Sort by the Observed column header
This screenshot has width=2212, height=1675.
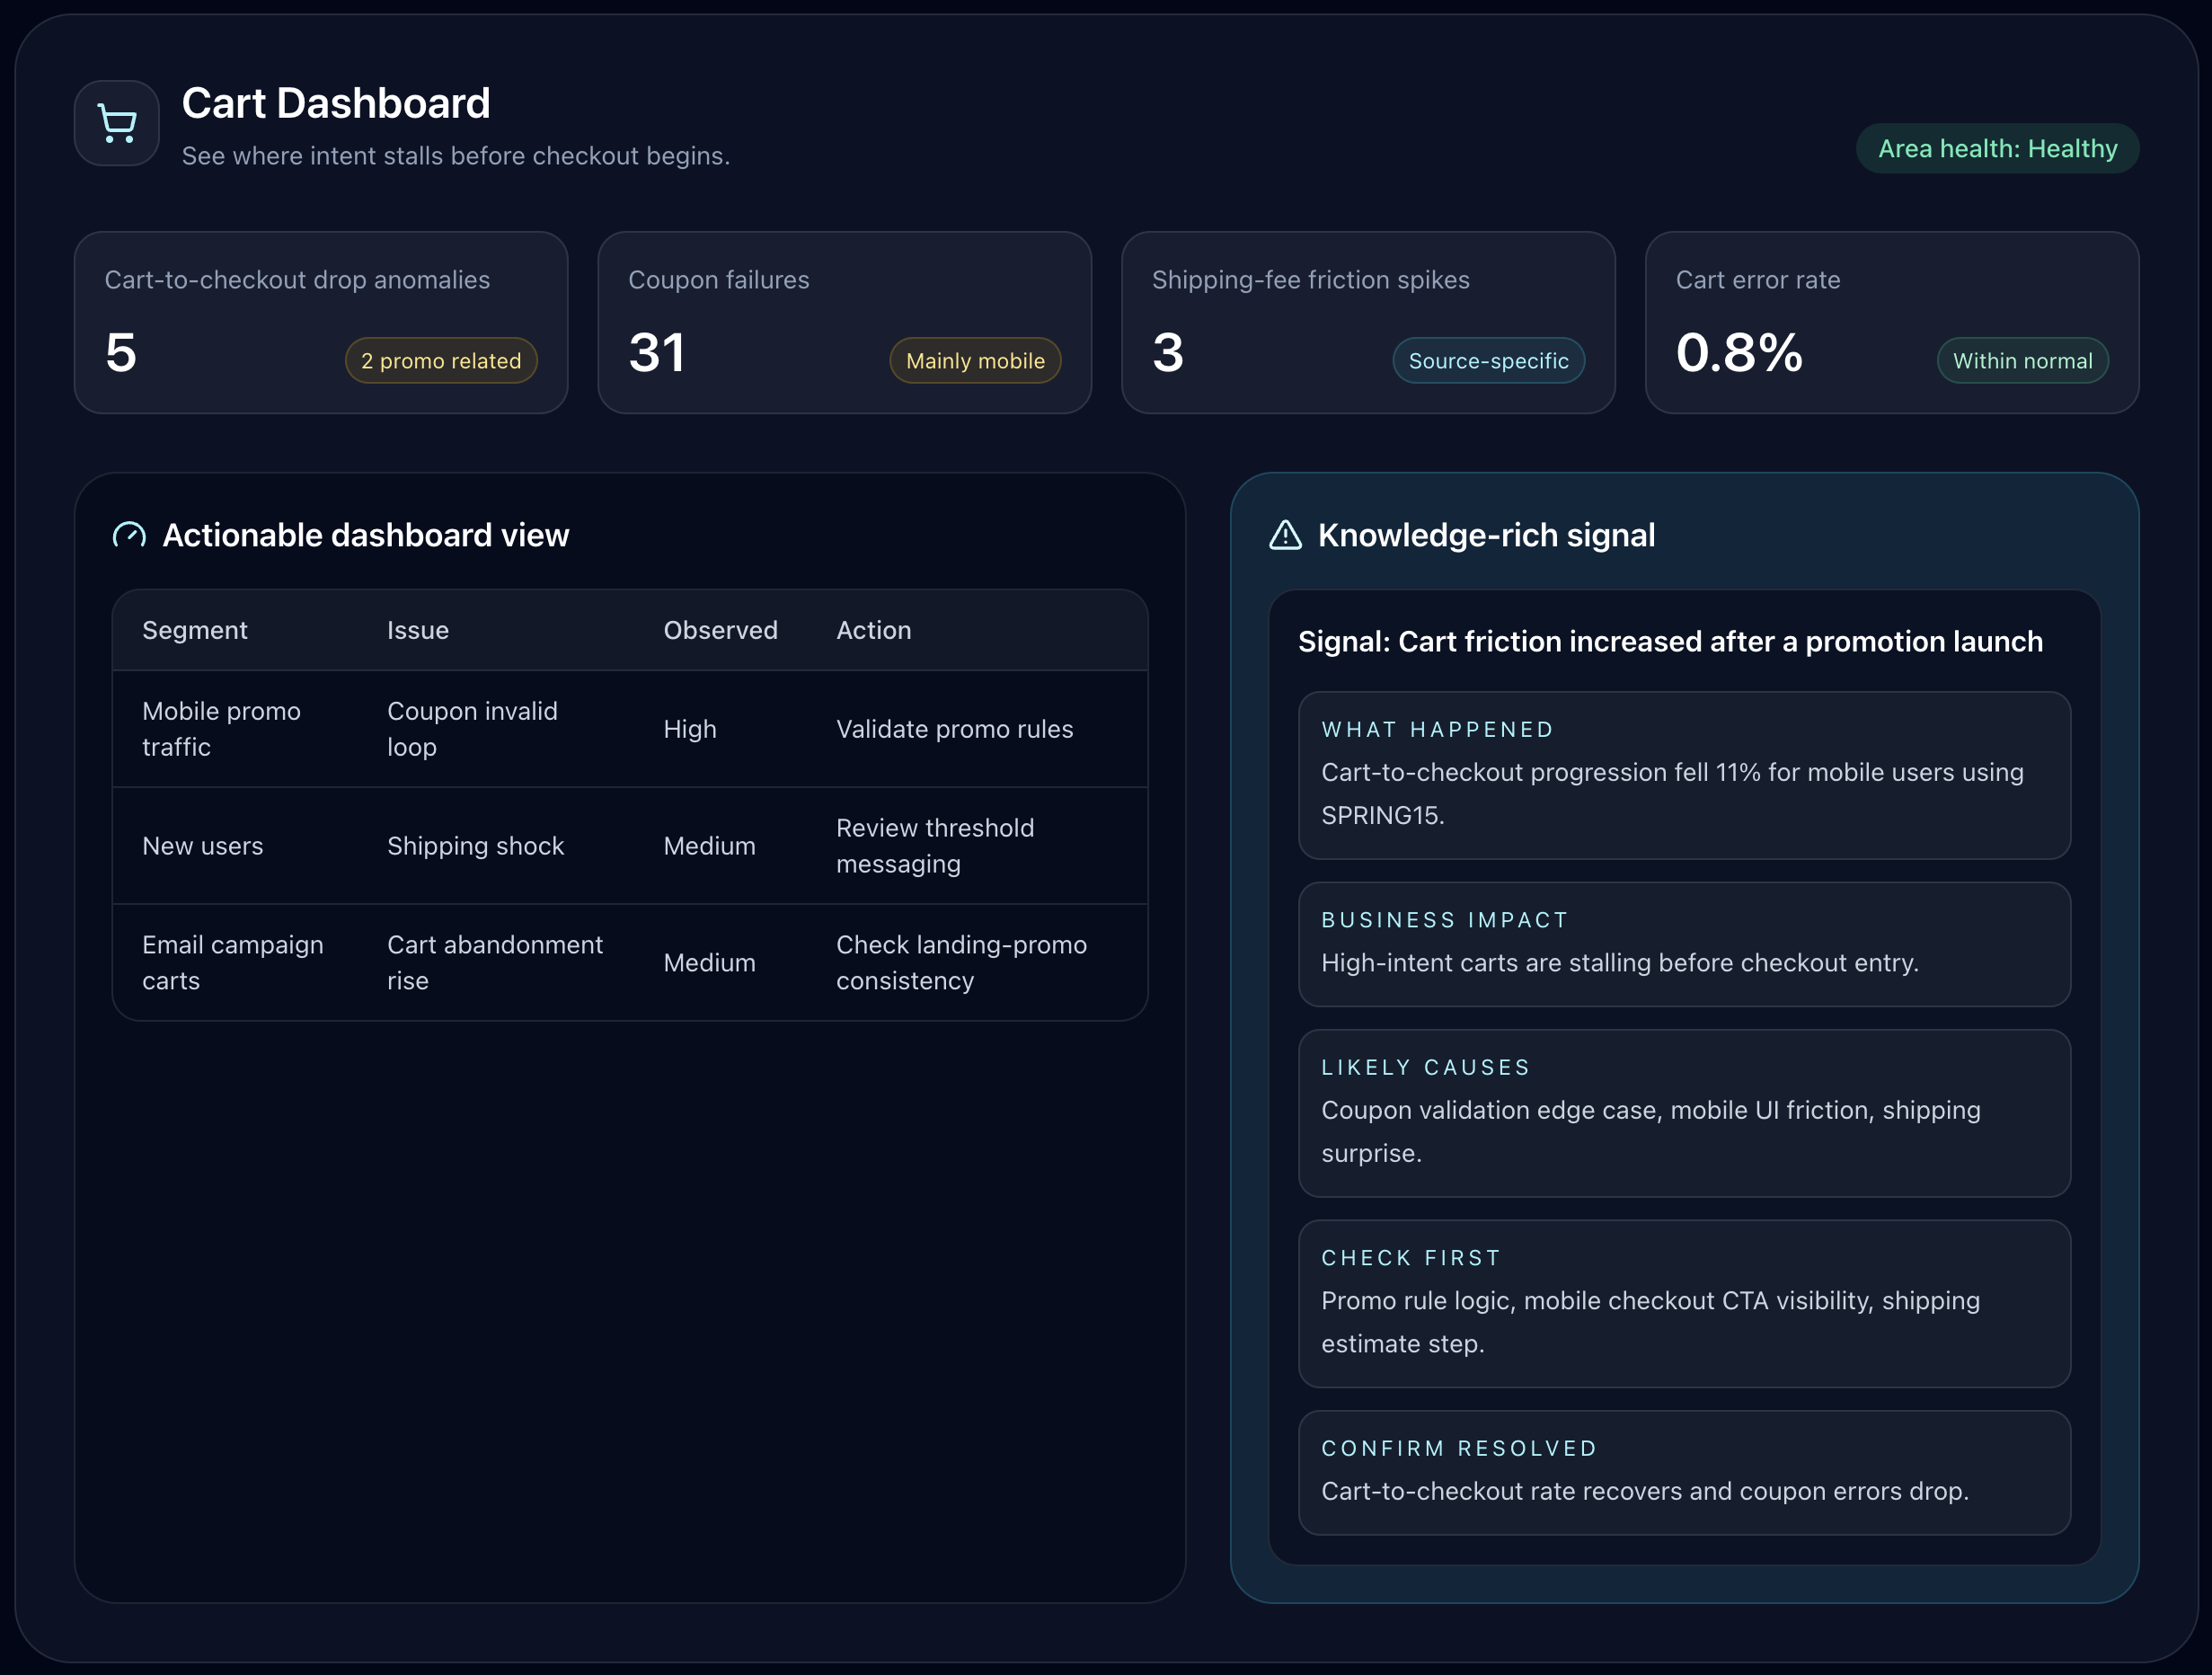[720, 630]
